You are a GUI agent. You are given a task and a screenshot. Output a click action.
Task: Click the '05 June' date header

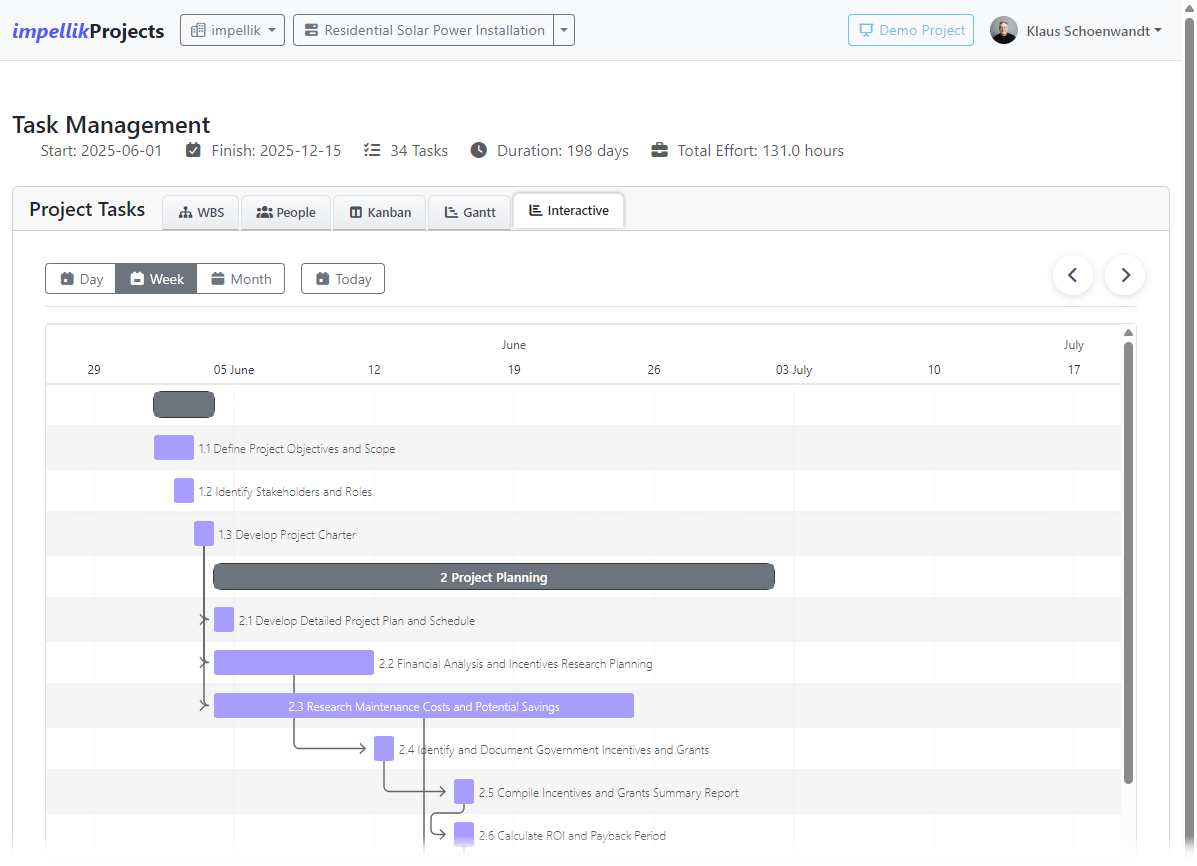234,370
